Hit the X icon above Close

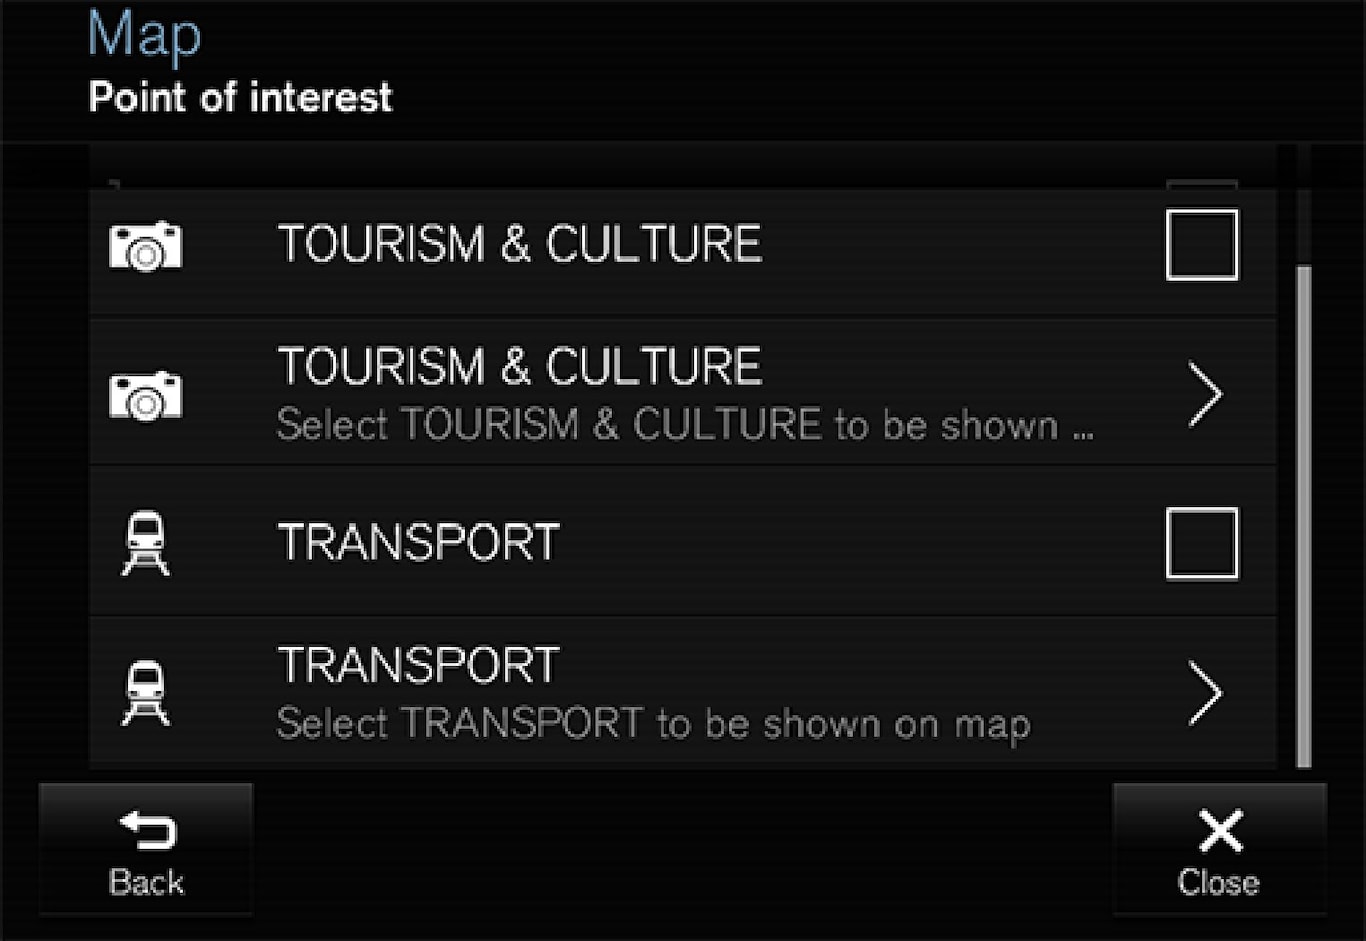[1220, 831]
